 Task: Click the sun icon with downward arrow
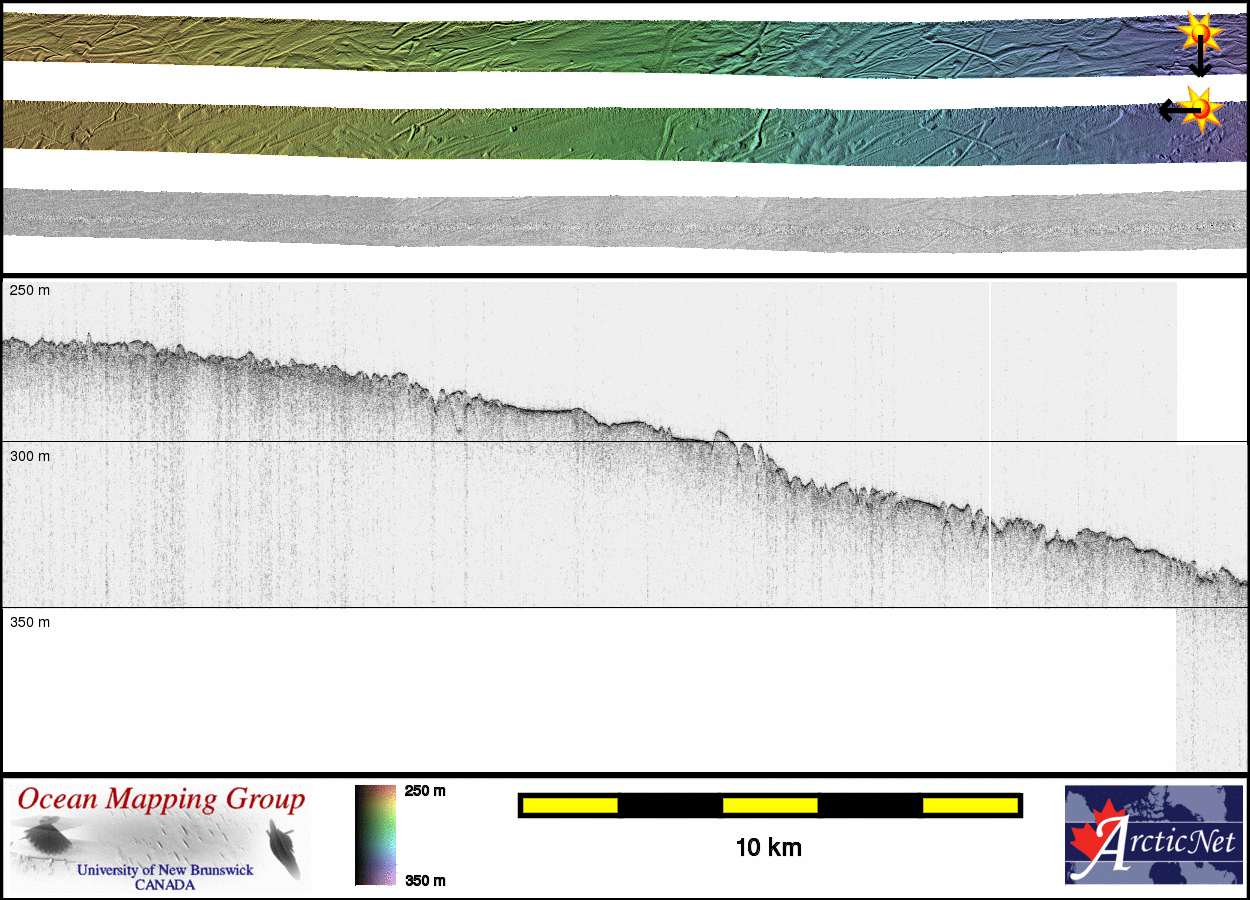tap(1199, 33)
